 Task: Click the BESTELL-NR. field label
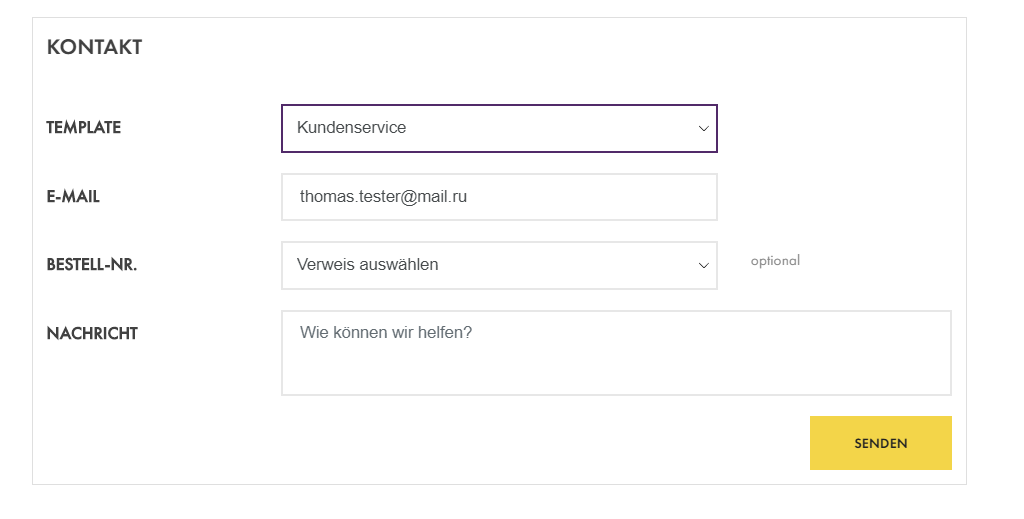pyautogui.click(x=91, y=265)
